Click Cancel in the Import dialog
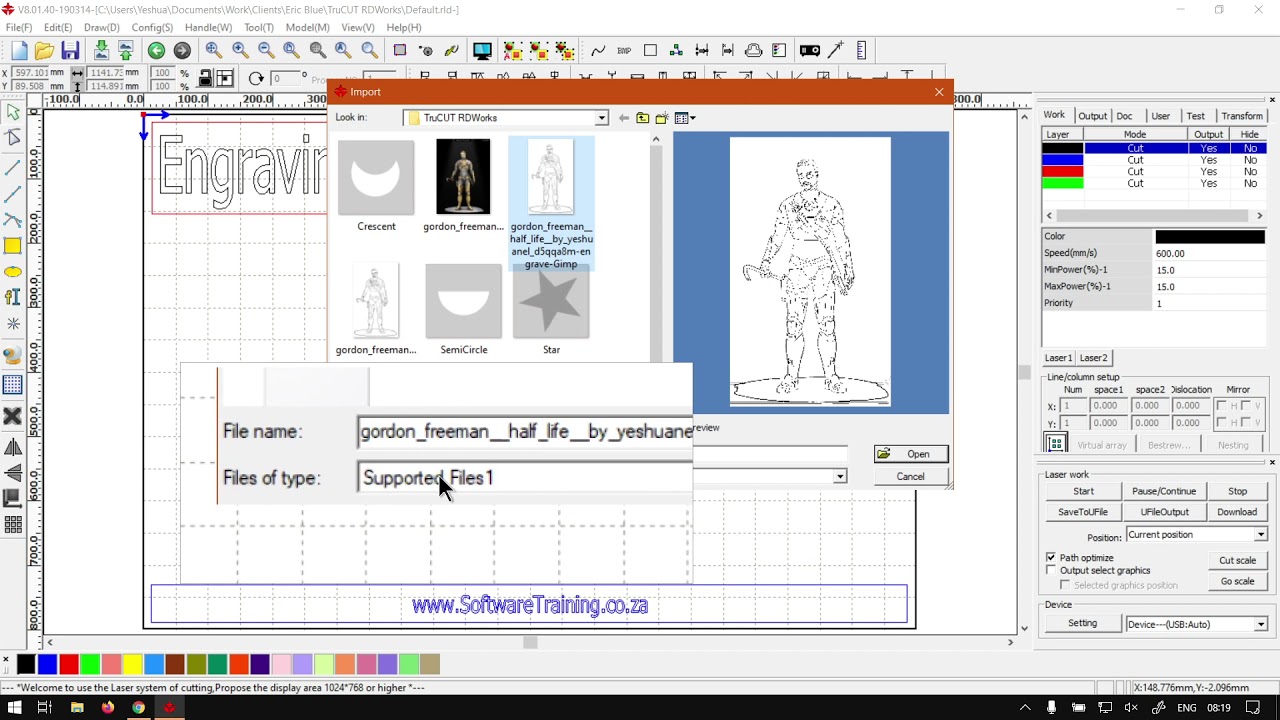Viewport: 1280px width, 720px height. coord(910,476)
